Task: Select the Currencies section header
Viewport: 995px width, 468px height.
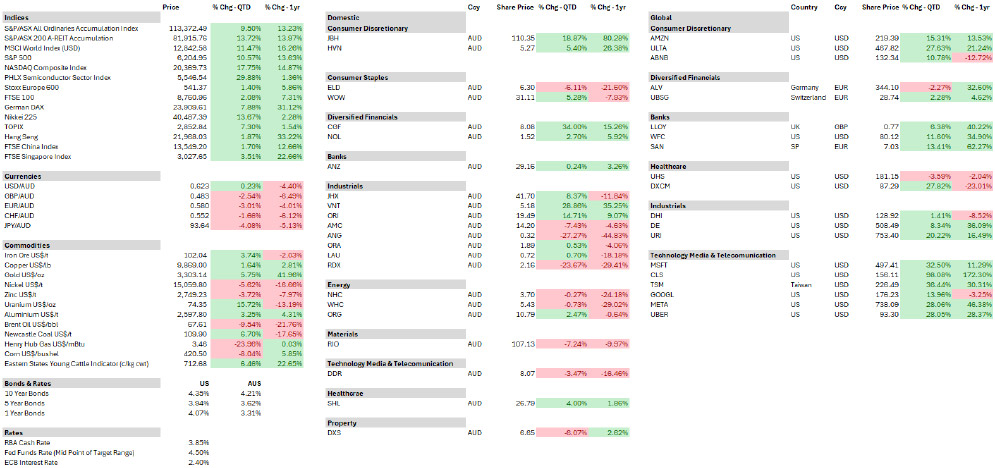Action: [x=81, y=176]
